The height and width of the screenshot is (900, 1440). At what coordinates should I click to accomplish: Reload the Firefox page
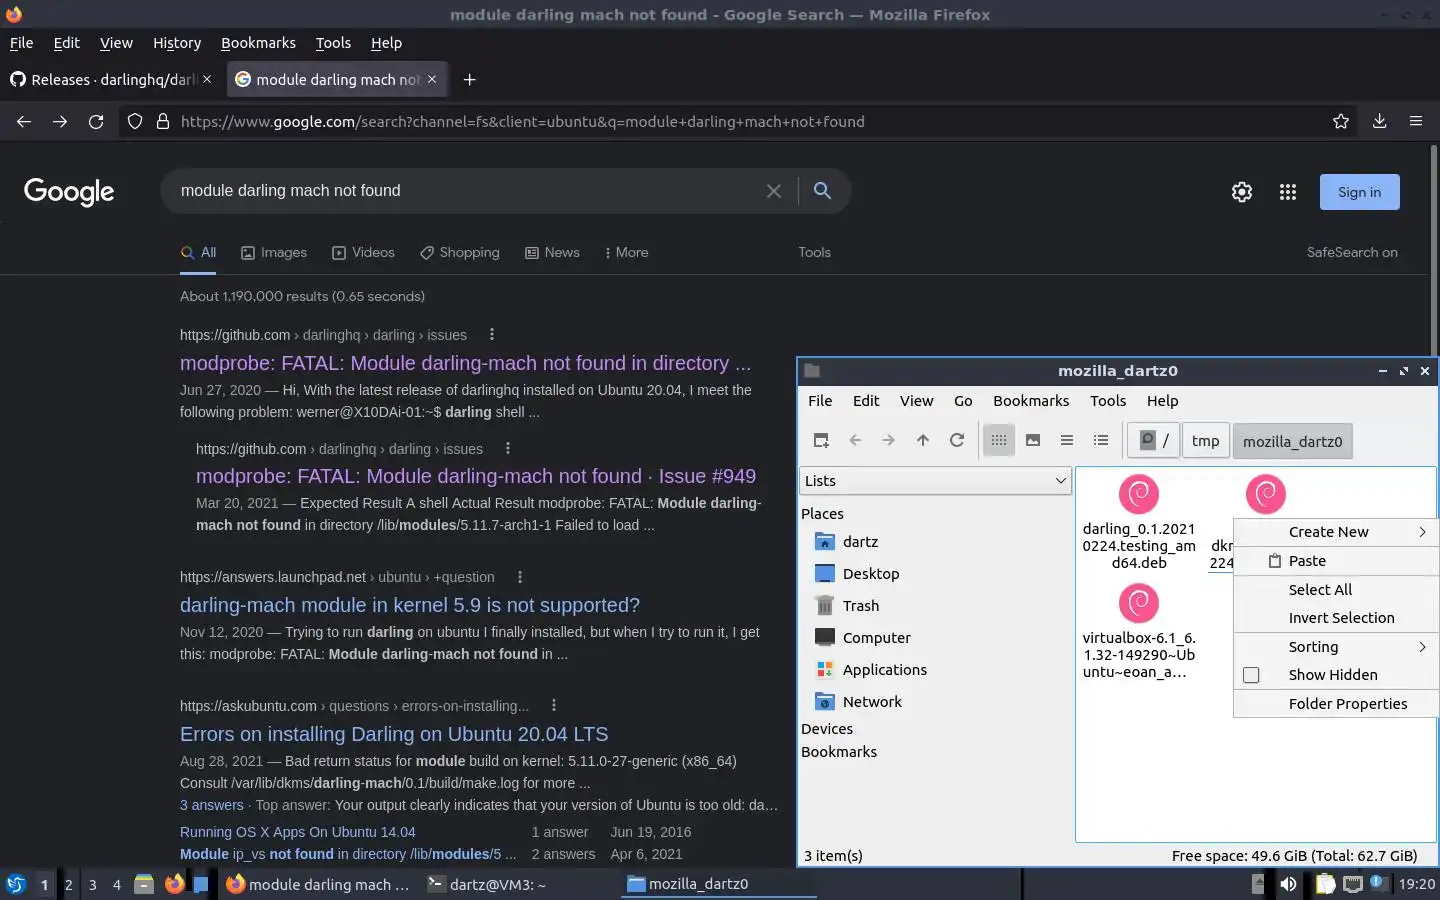(96, 121)
